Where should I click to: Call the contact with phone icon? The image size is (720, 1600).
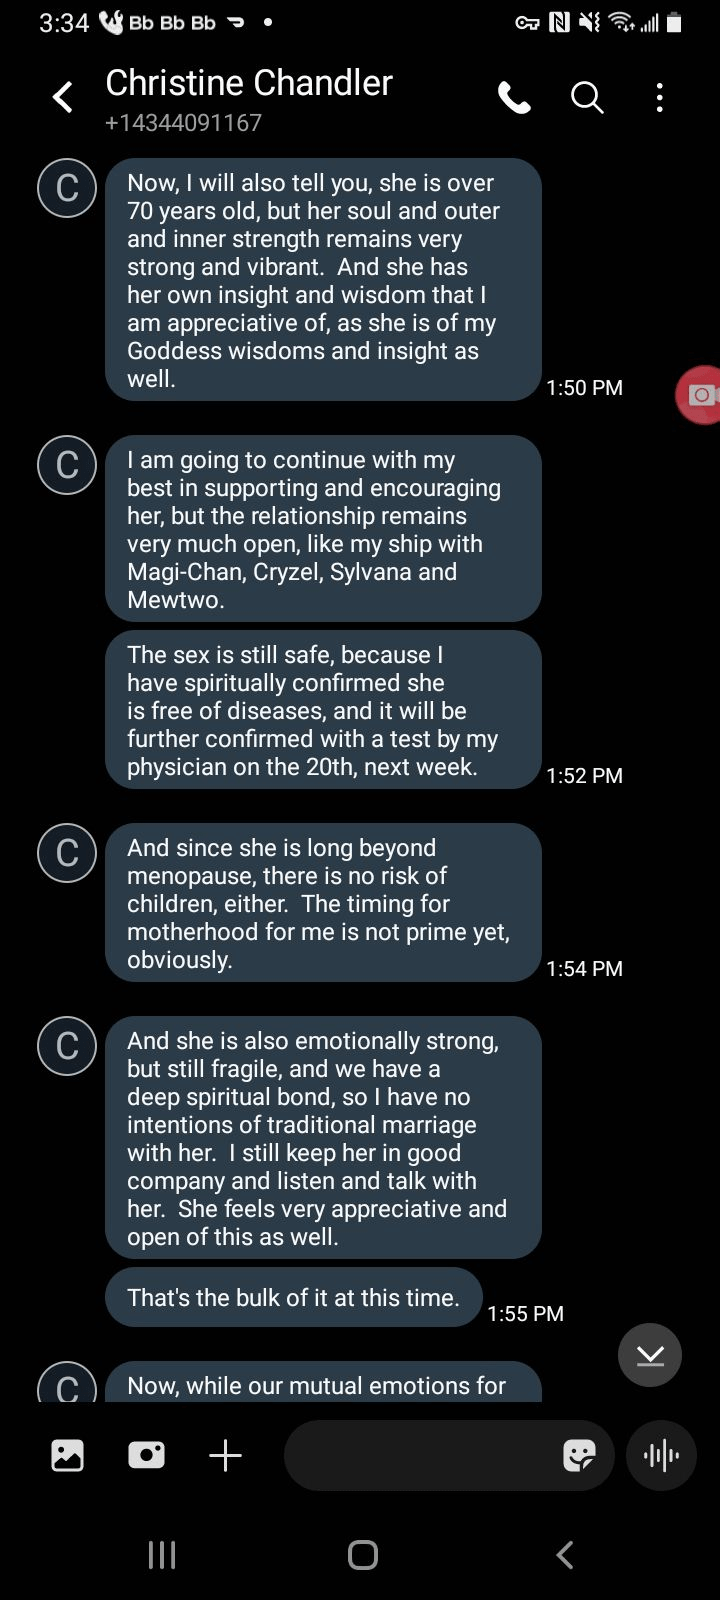coord(514,98)
